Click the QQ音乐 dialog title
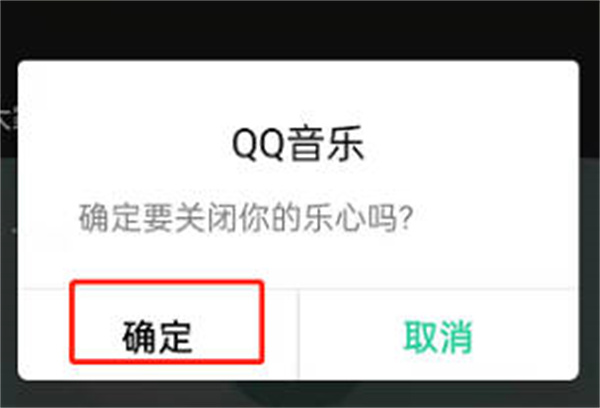Image resolution: width=600 pixels, height=408 pixels. tap(298, 144)
